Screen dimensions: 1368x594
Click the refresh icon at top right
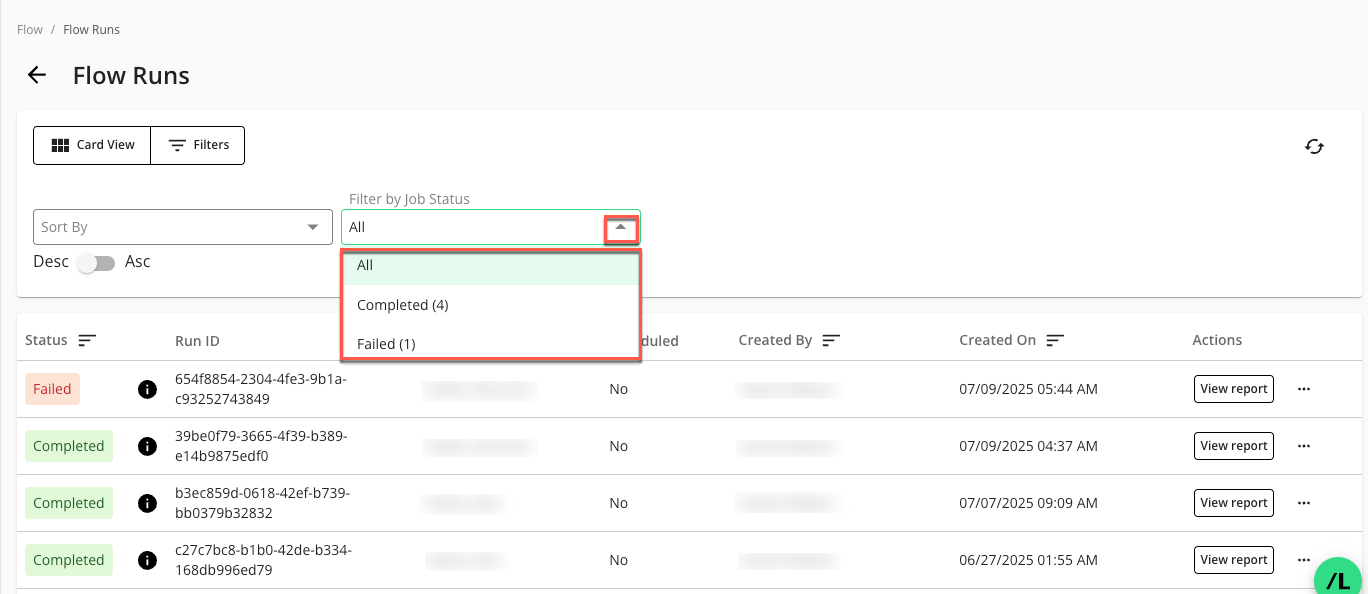pos(1314,147)
